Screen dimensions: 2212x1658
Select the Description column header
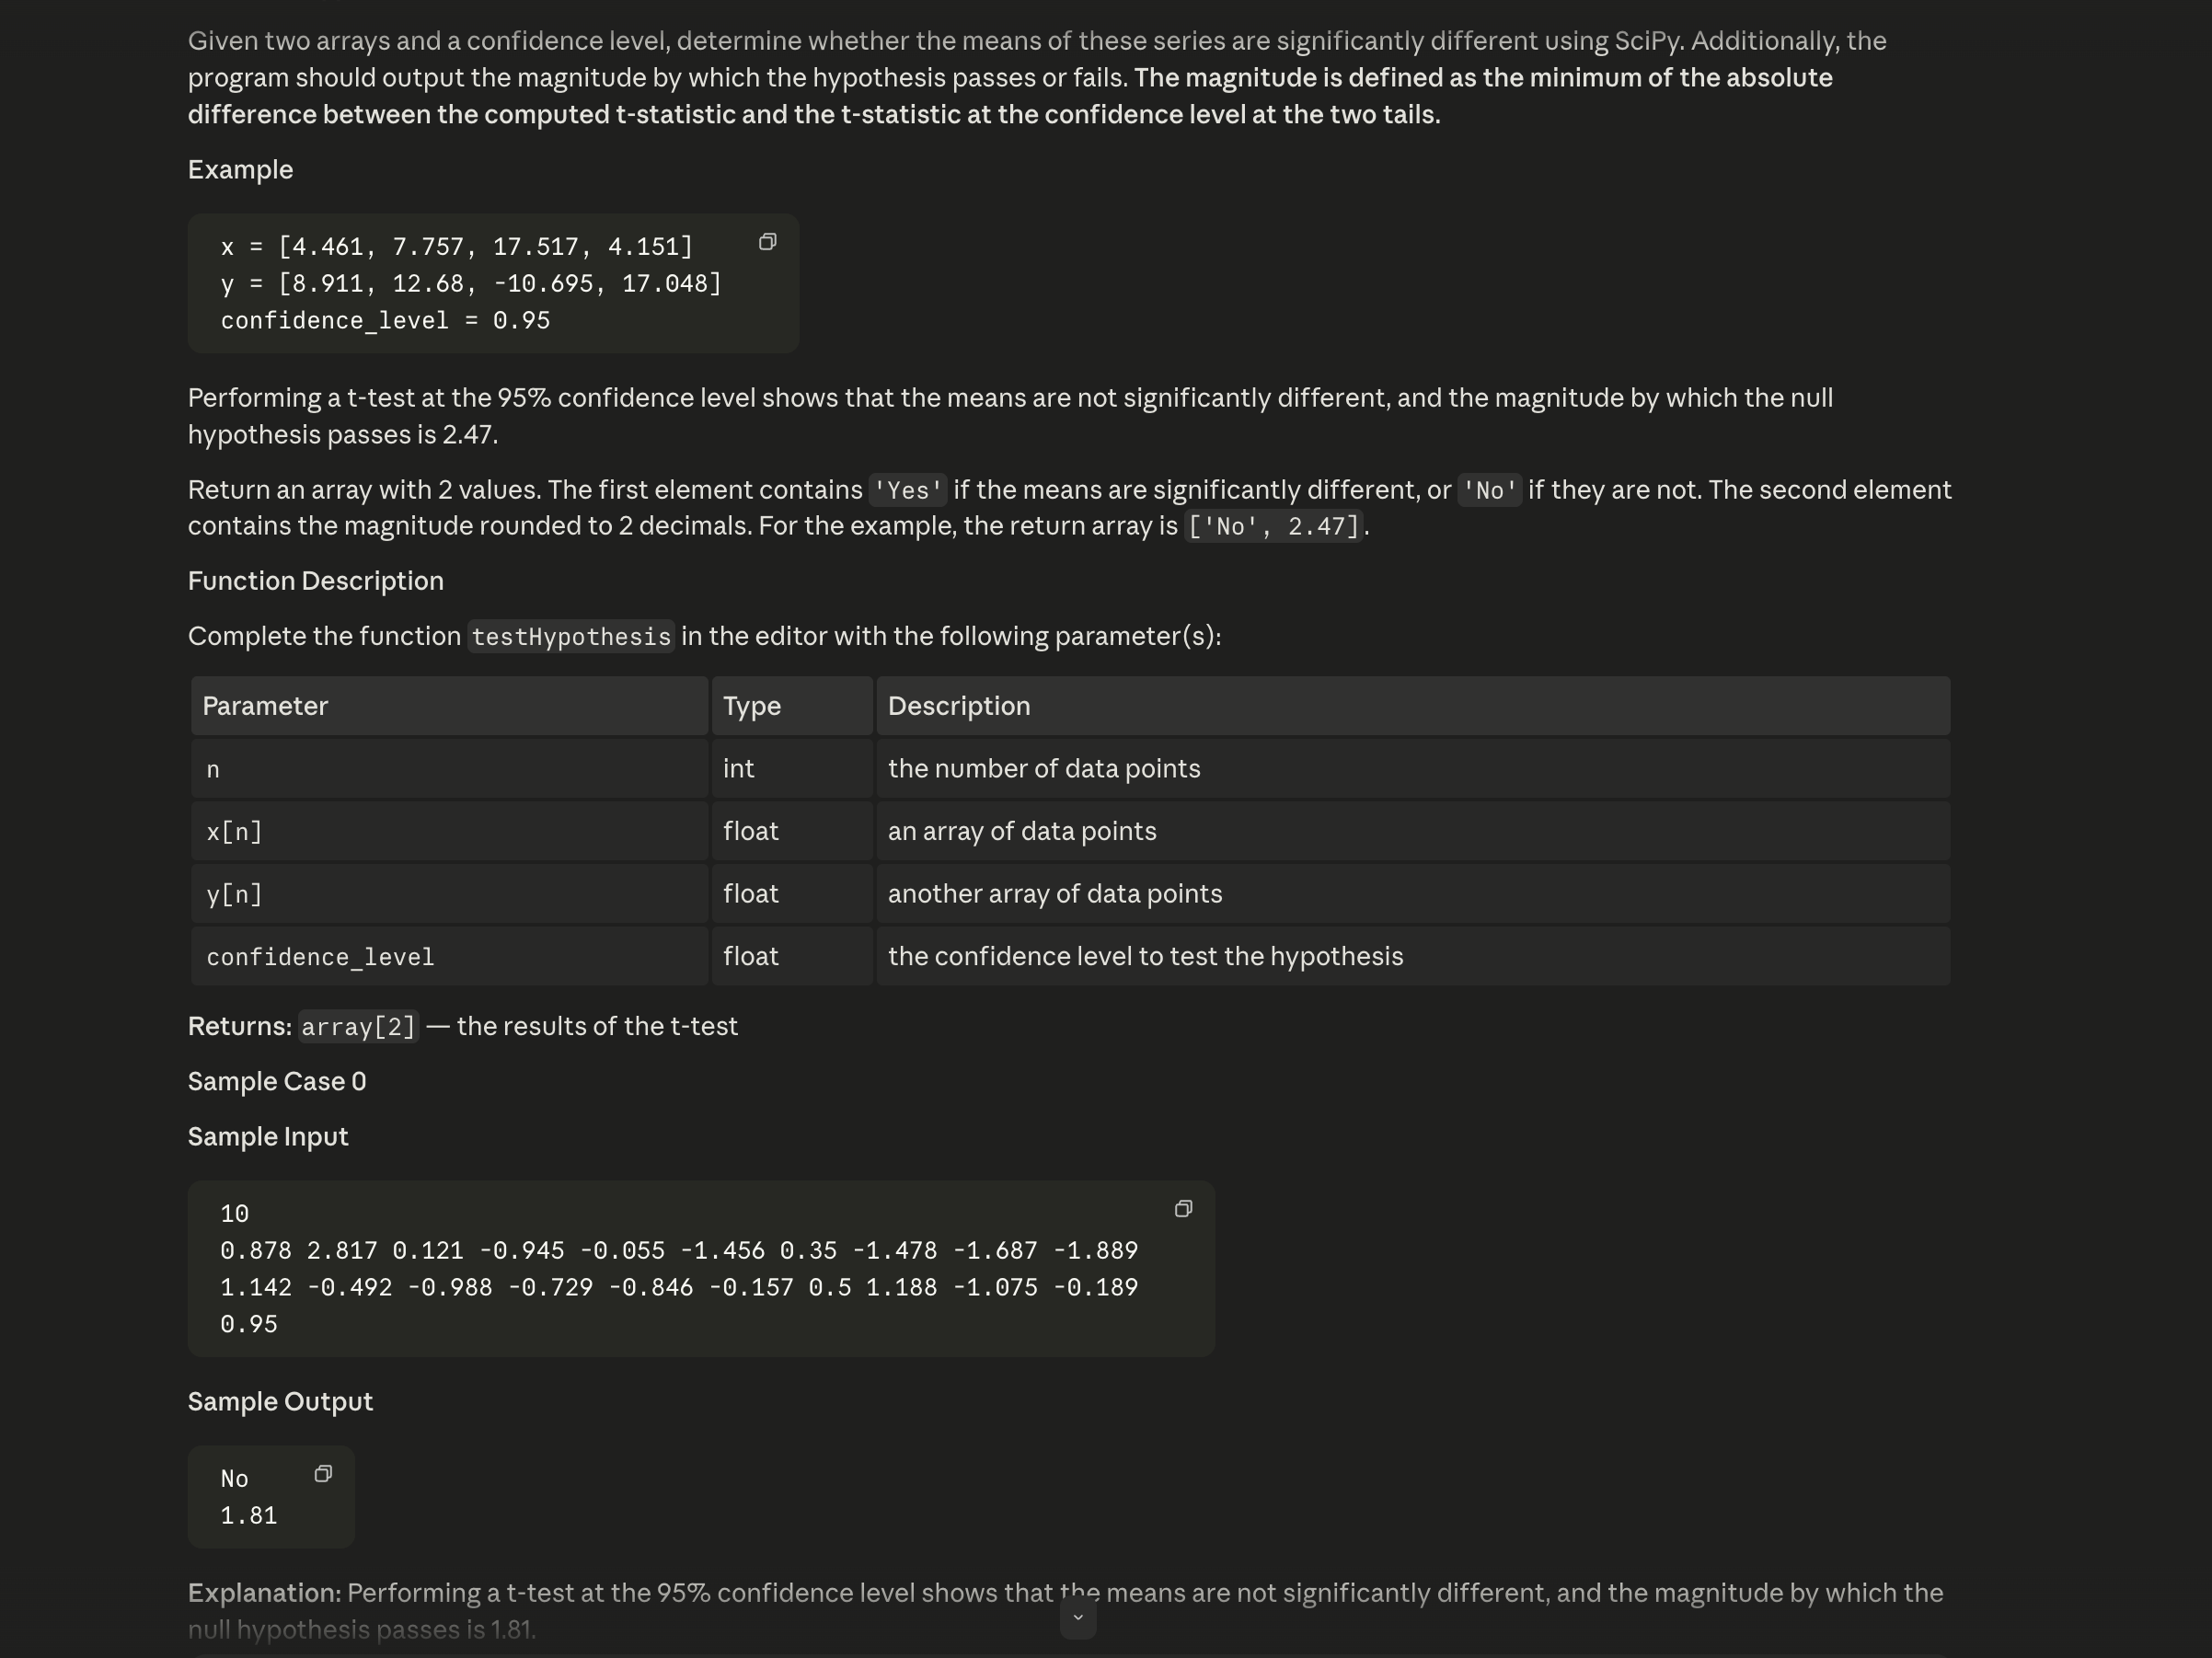[x=1413, y=706]
